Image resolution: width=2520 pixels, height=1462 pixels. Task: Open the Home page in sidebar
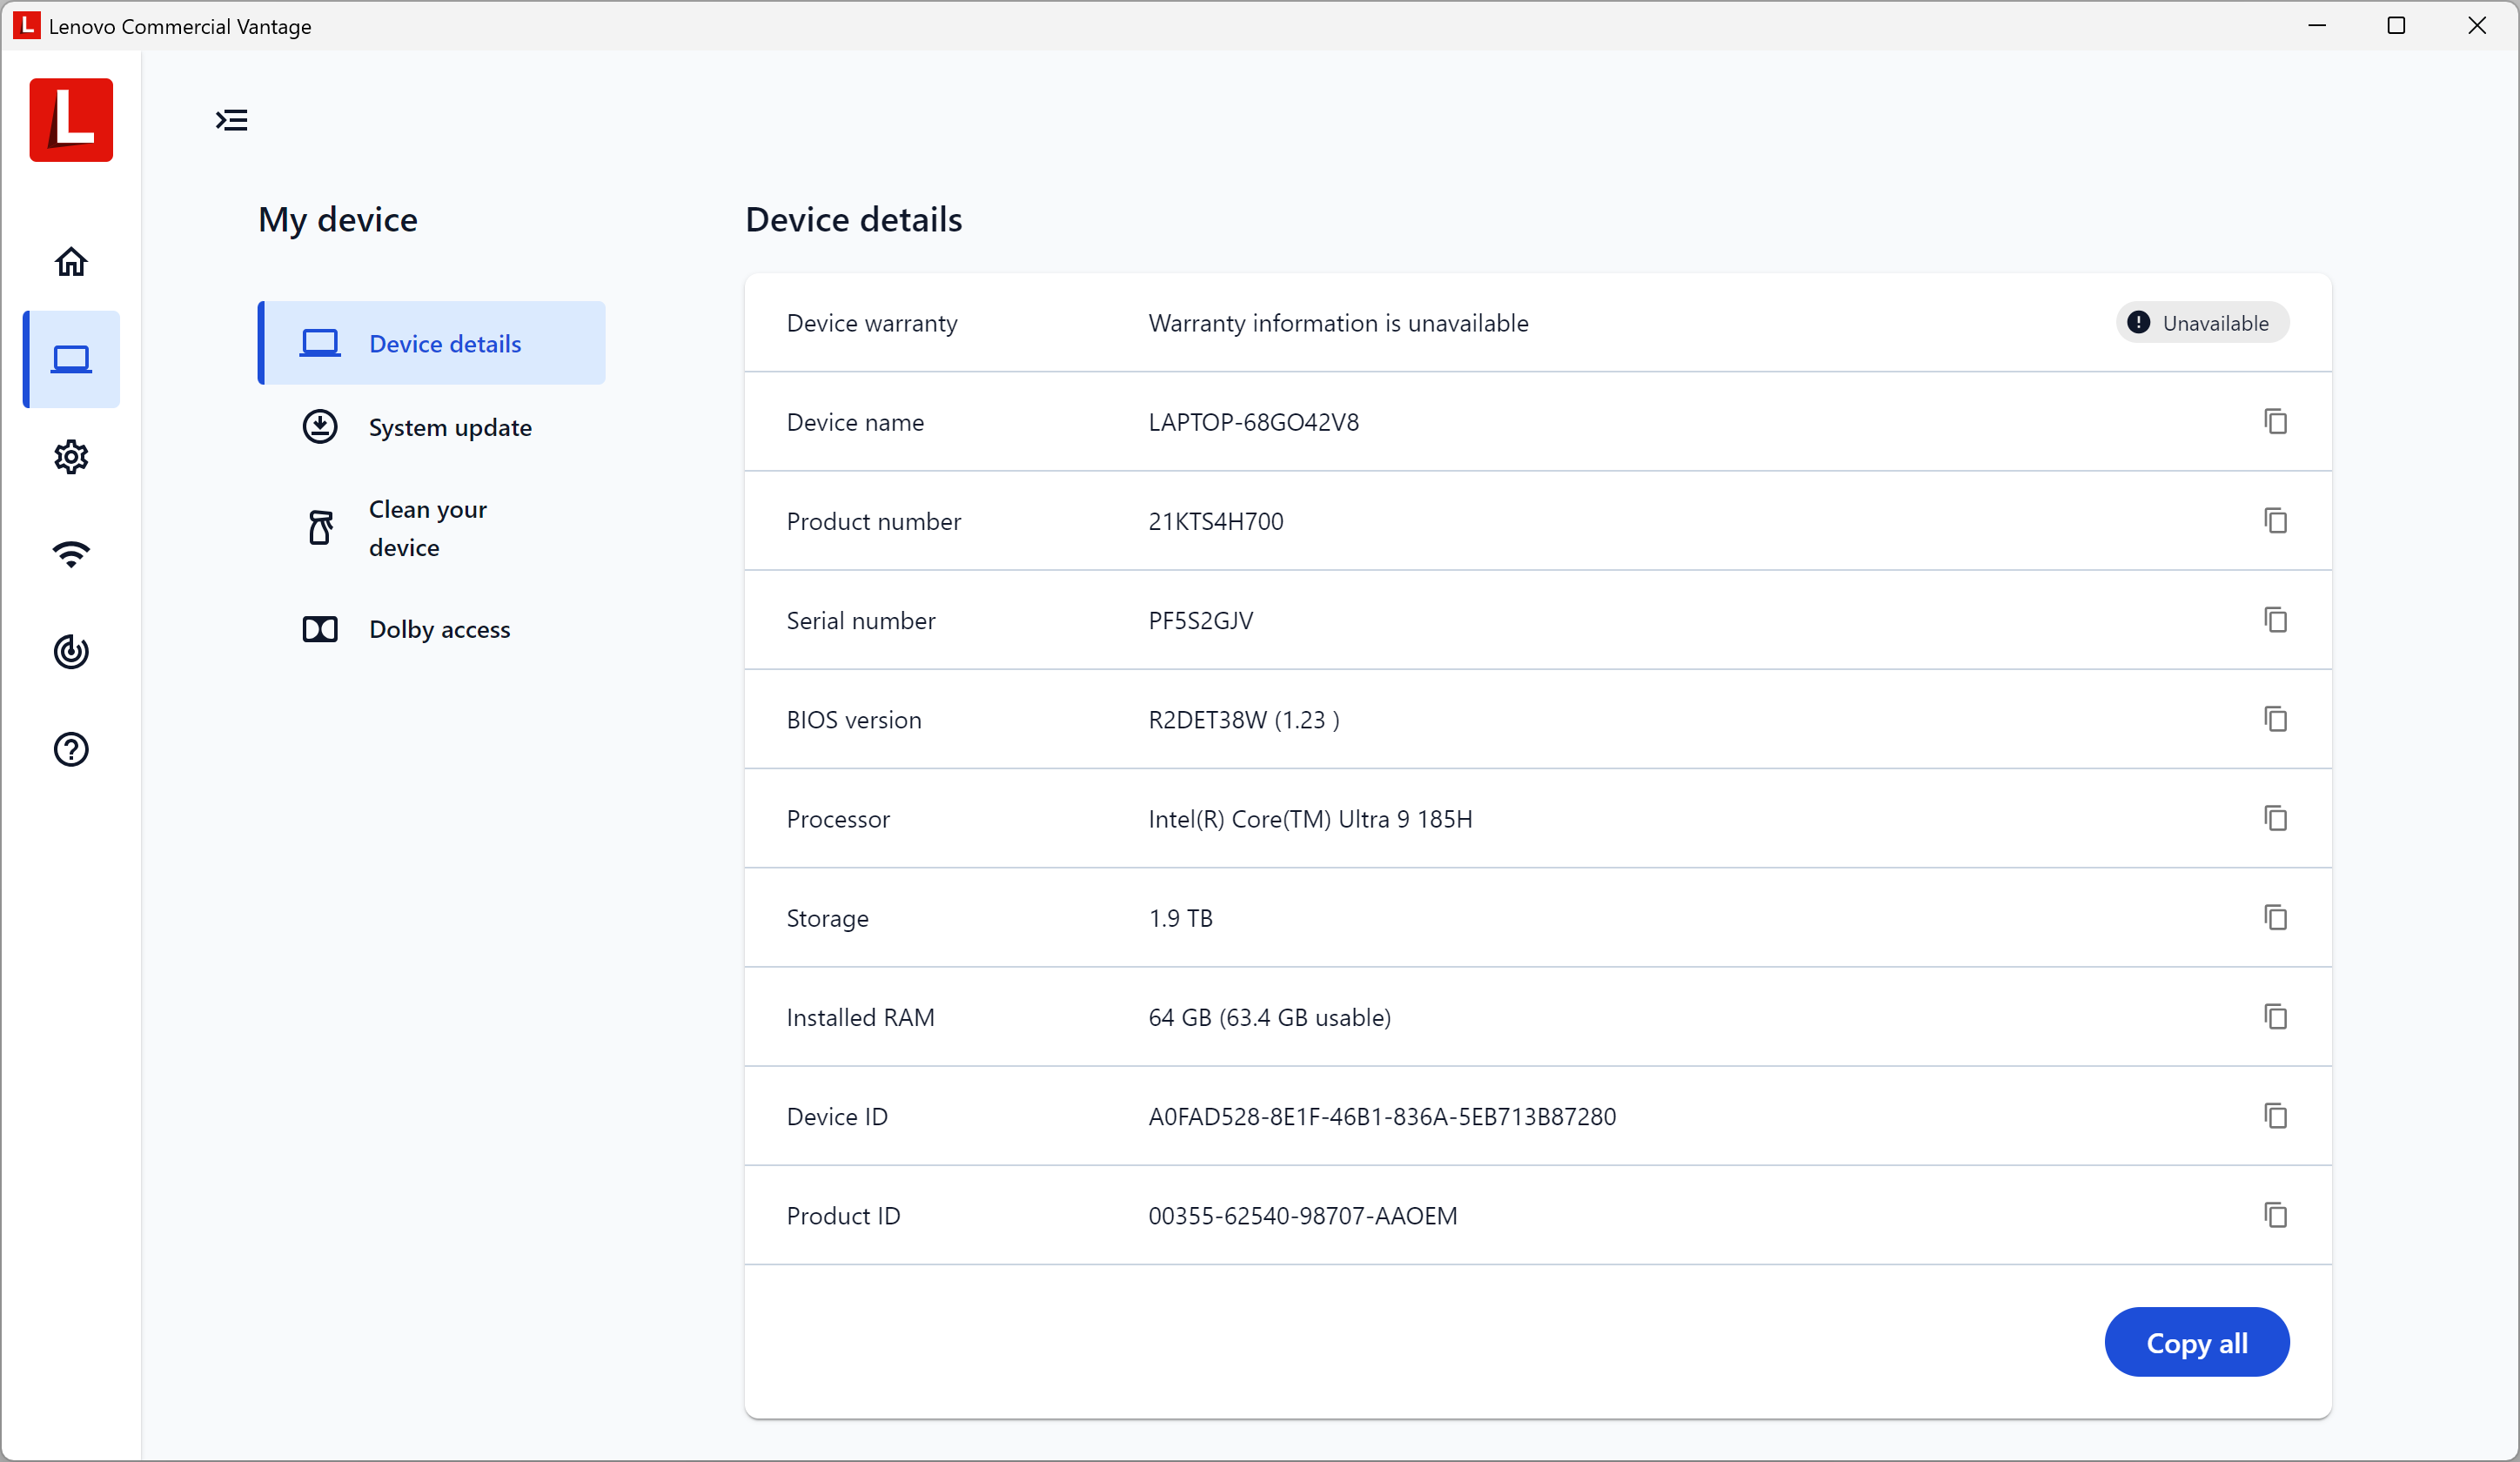71,262
